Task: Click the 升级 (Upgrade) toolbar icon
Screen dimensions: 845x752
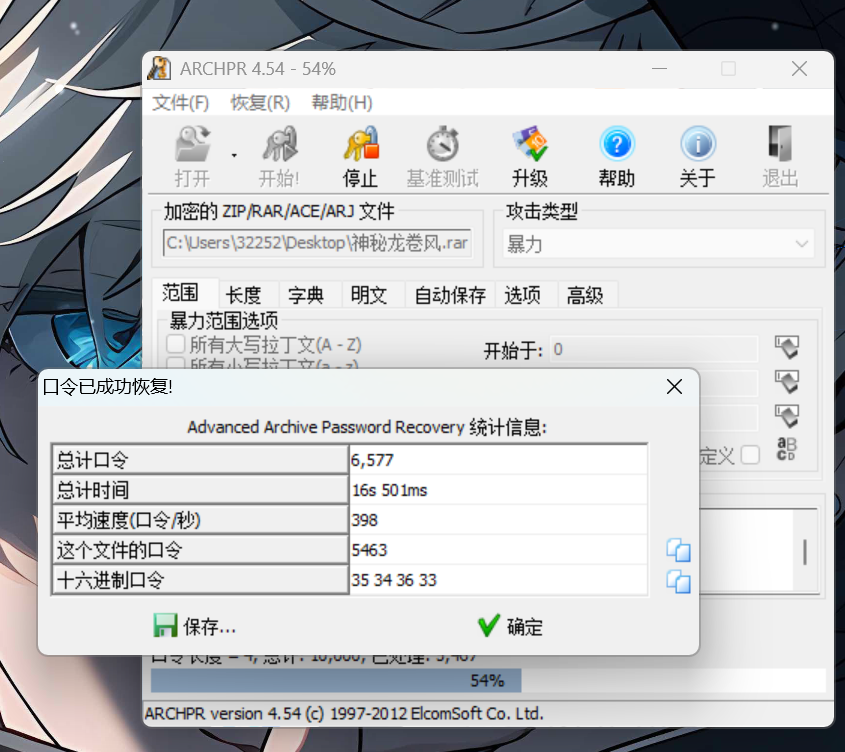Action: tap(529, 146)
